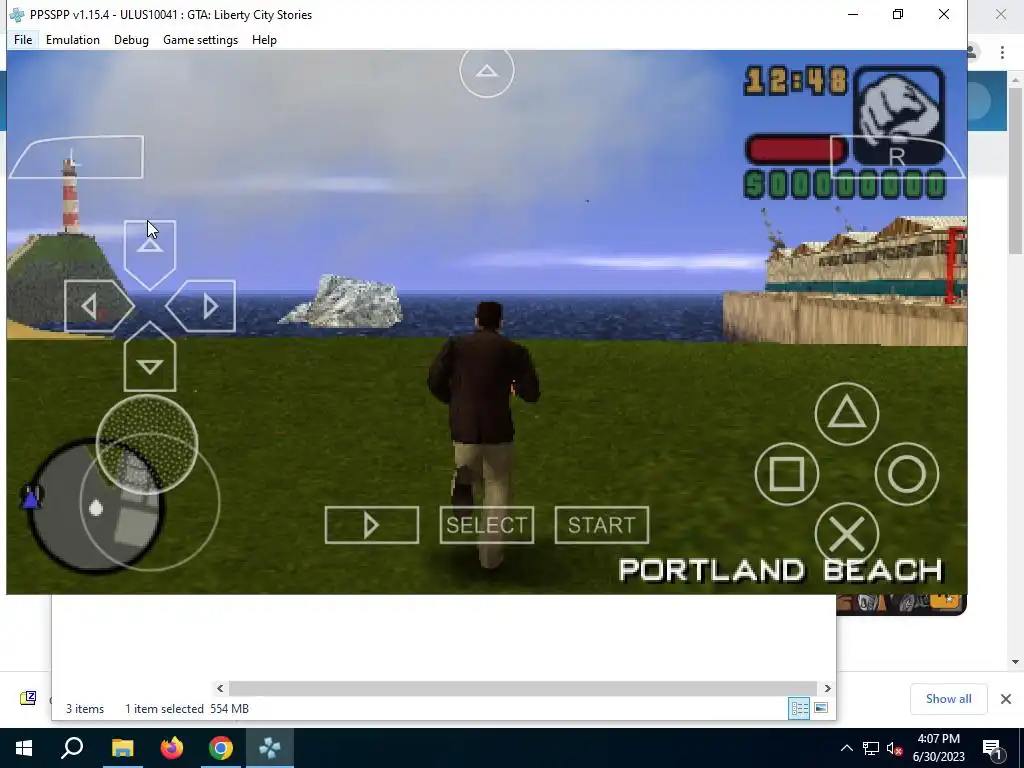
Task: Tap the D-pad down arrow
Action: click(150, 359)
